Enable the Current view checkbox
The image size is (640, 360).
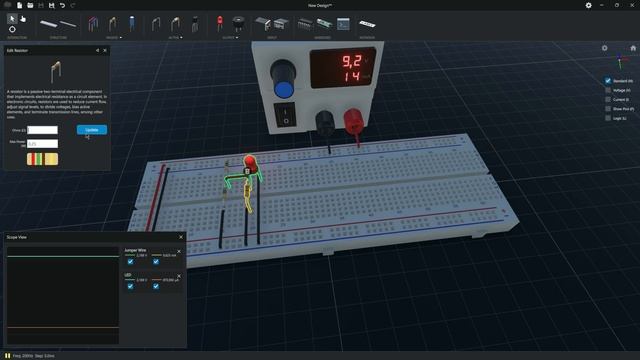coord(608,99)
